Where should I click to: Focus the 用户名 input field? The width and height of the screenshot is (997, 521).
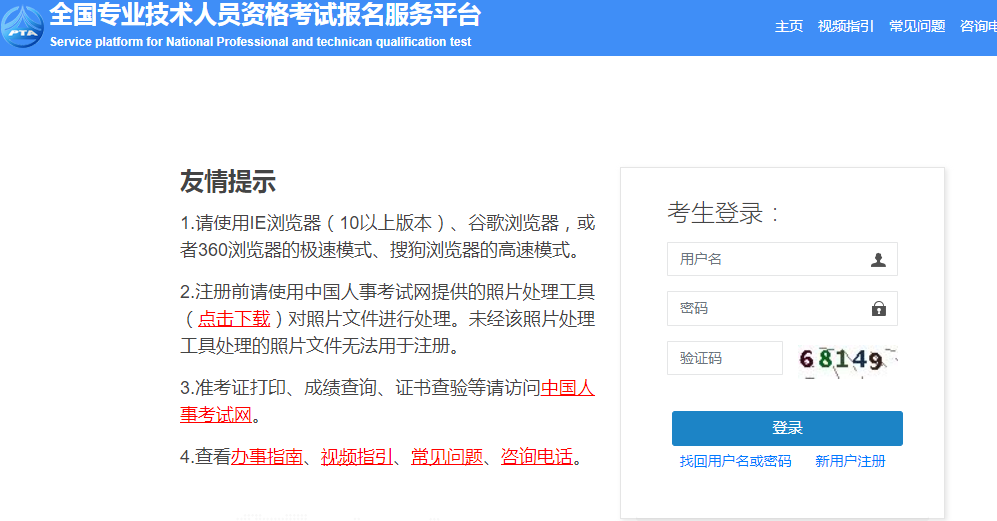tap(782, 259)
